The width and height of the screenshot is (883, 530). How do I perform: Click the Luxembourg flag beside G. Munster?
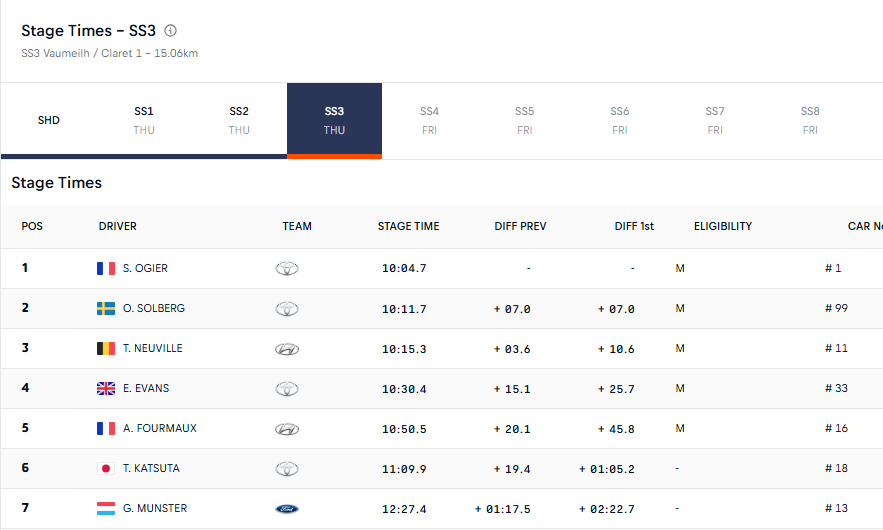106,508
